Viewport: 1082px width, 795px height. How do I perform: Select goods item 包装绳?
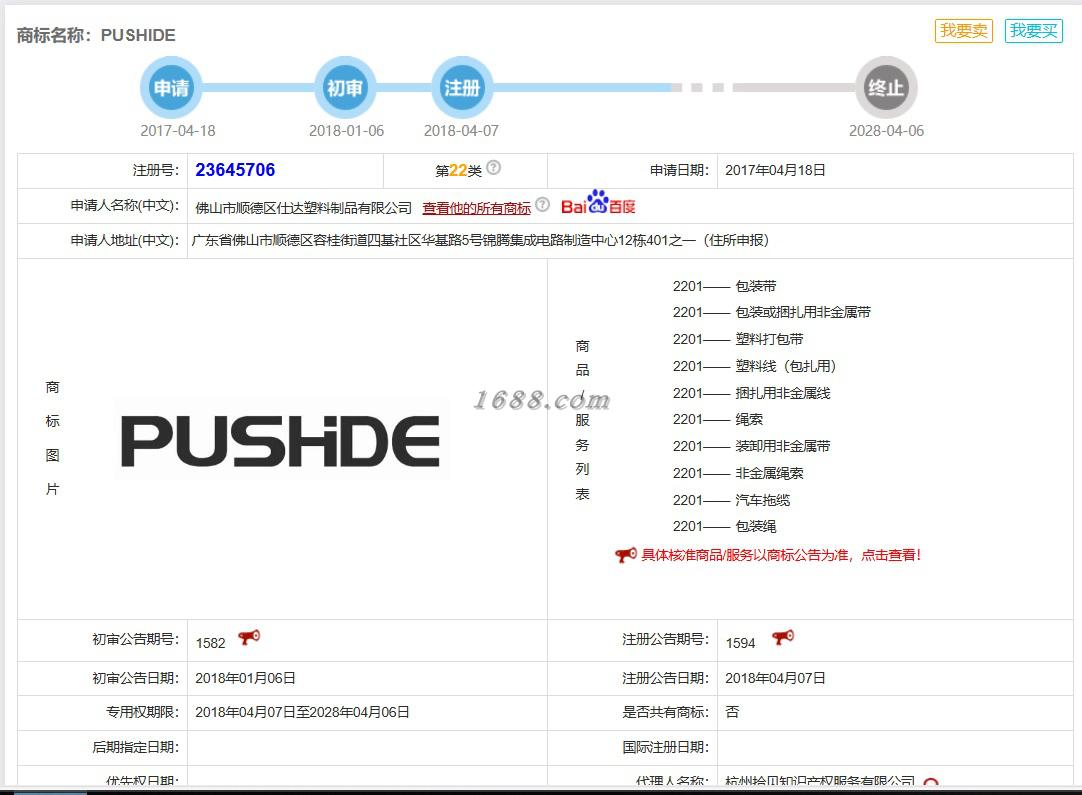point(756,526)
